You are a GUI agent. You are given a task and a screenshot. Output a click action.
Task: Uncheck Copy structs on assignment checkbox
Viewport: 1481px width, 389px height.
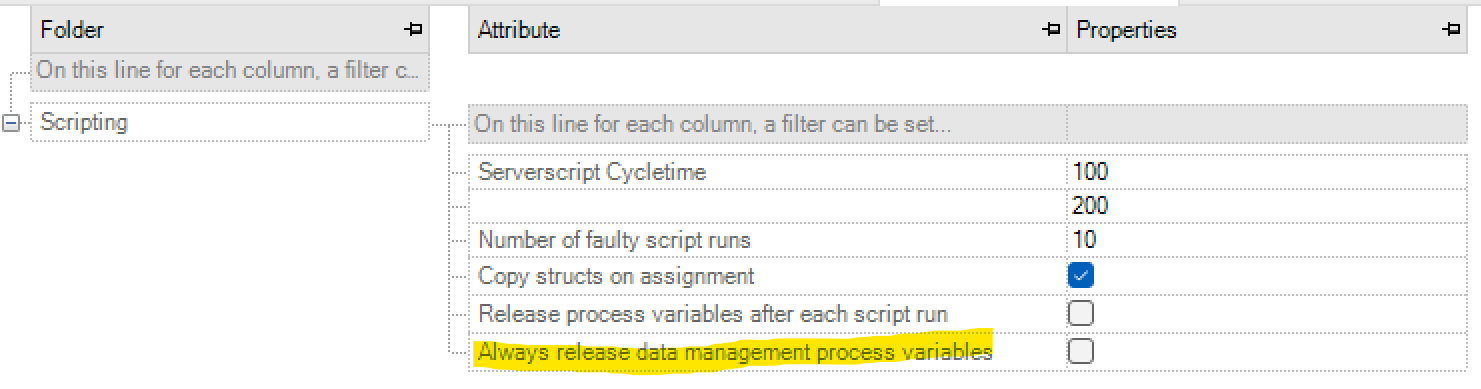1080,275
